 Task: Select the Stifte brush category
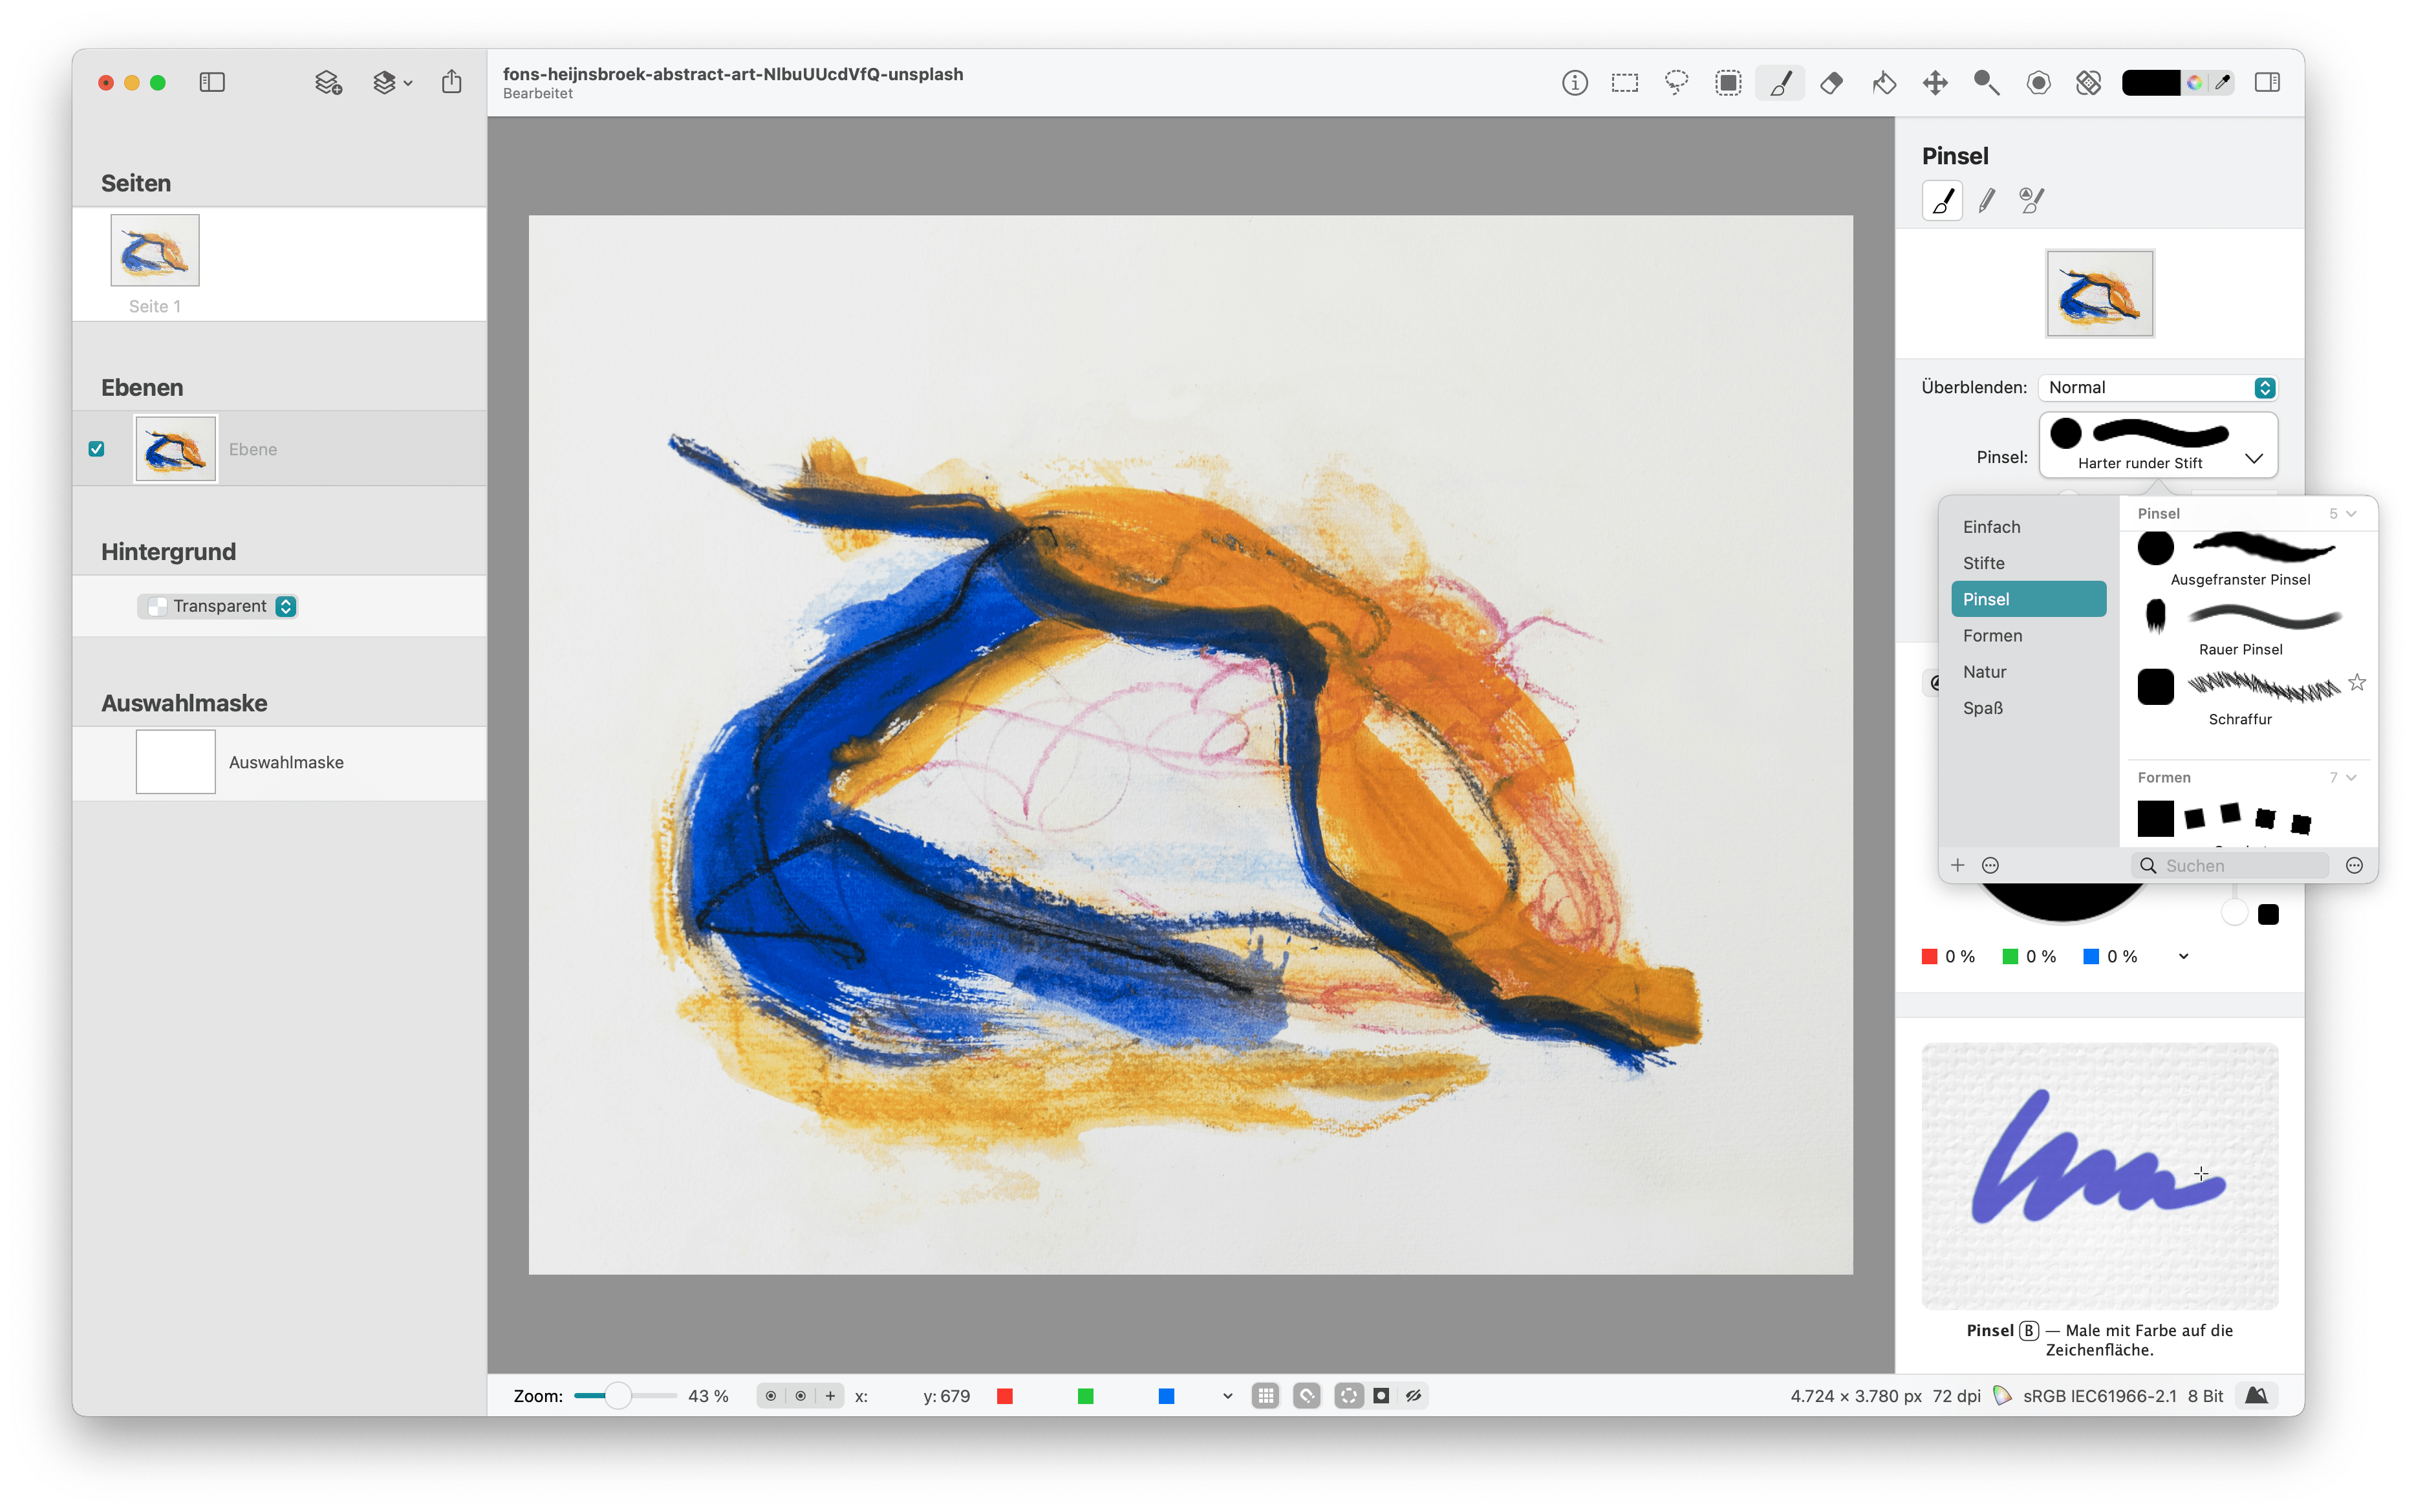[x=2028, y=563]
